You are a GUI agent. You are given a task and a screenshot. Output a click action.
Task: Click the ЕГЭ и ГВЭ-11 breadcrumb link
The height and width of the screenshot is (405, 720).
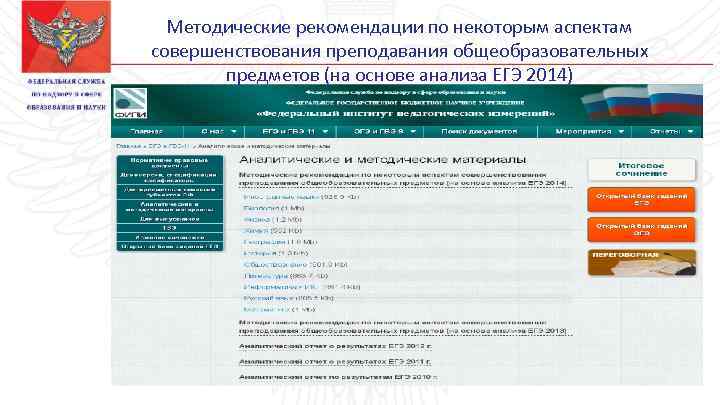(169, 146)
